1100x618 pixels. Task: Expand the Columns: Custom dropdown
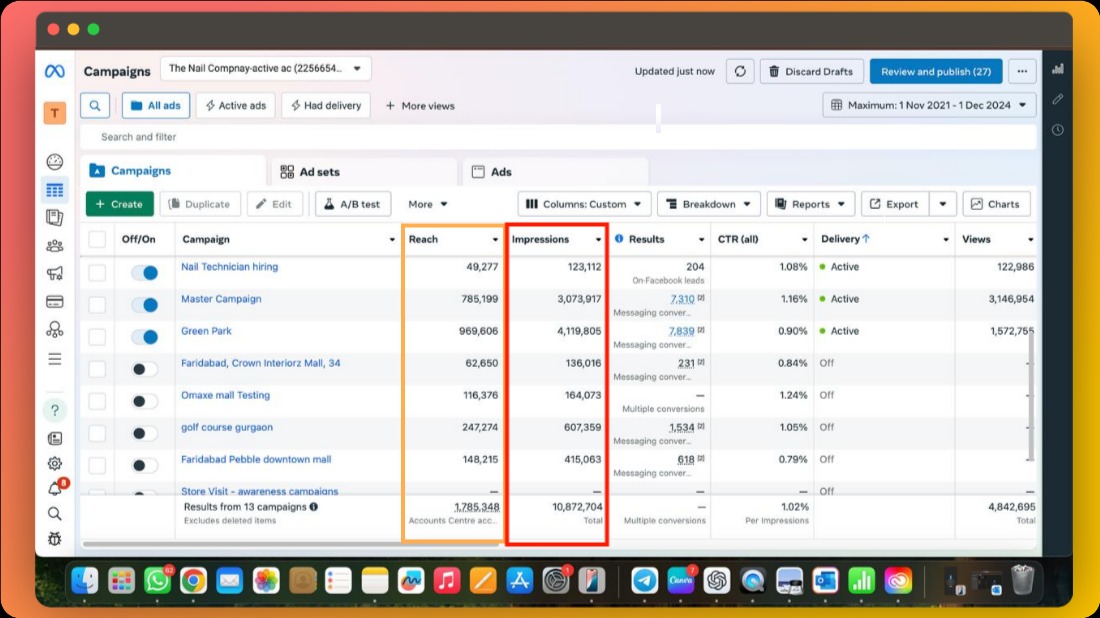point(585,204)
